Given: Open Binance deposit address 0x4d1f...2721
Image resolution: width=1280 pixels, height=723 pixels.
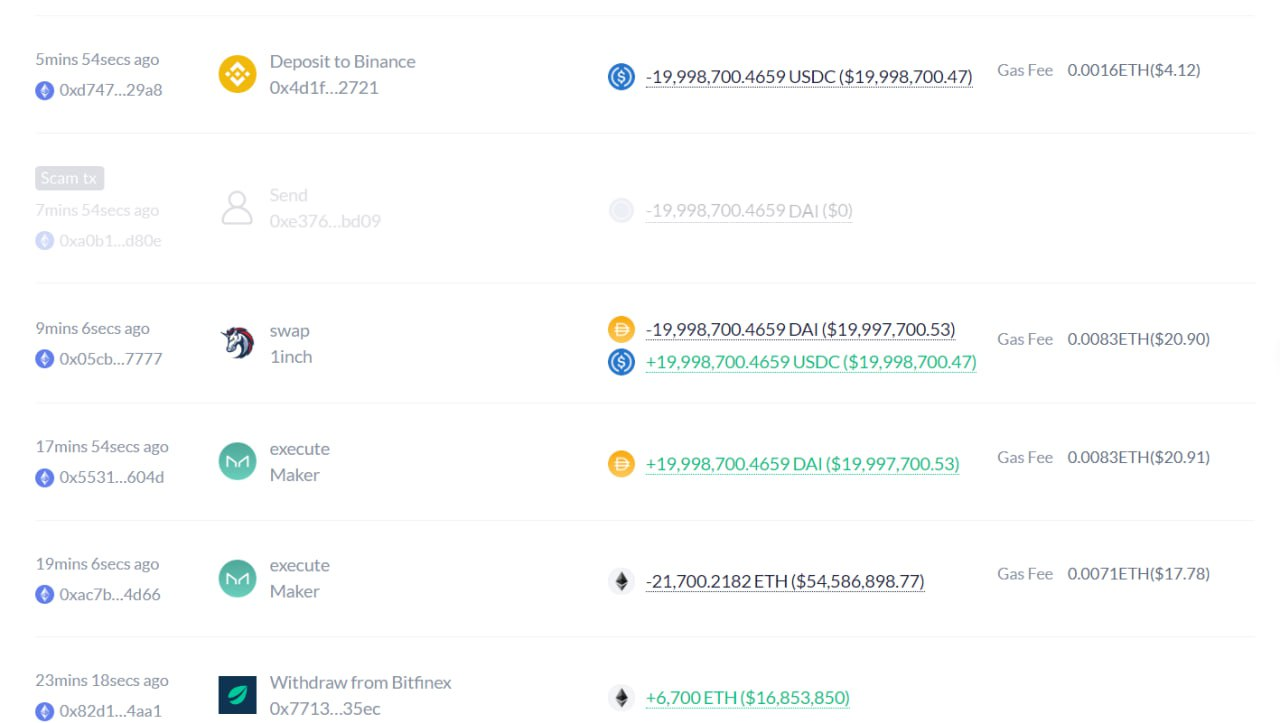Looking at the screenshot, I should point(324,88).
